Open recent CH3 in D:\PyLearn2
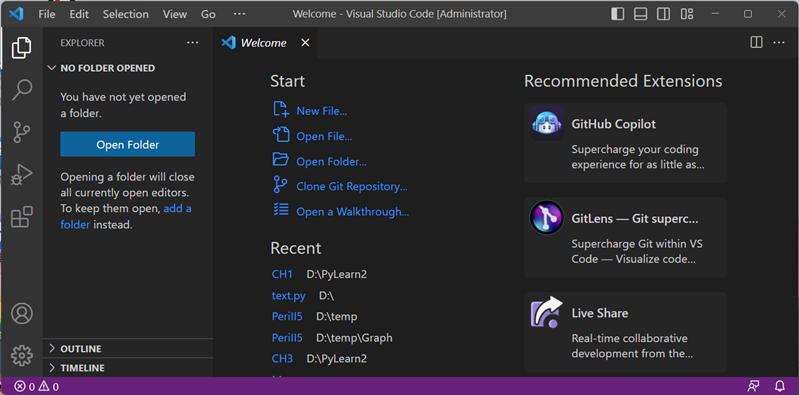 point(282,359)
